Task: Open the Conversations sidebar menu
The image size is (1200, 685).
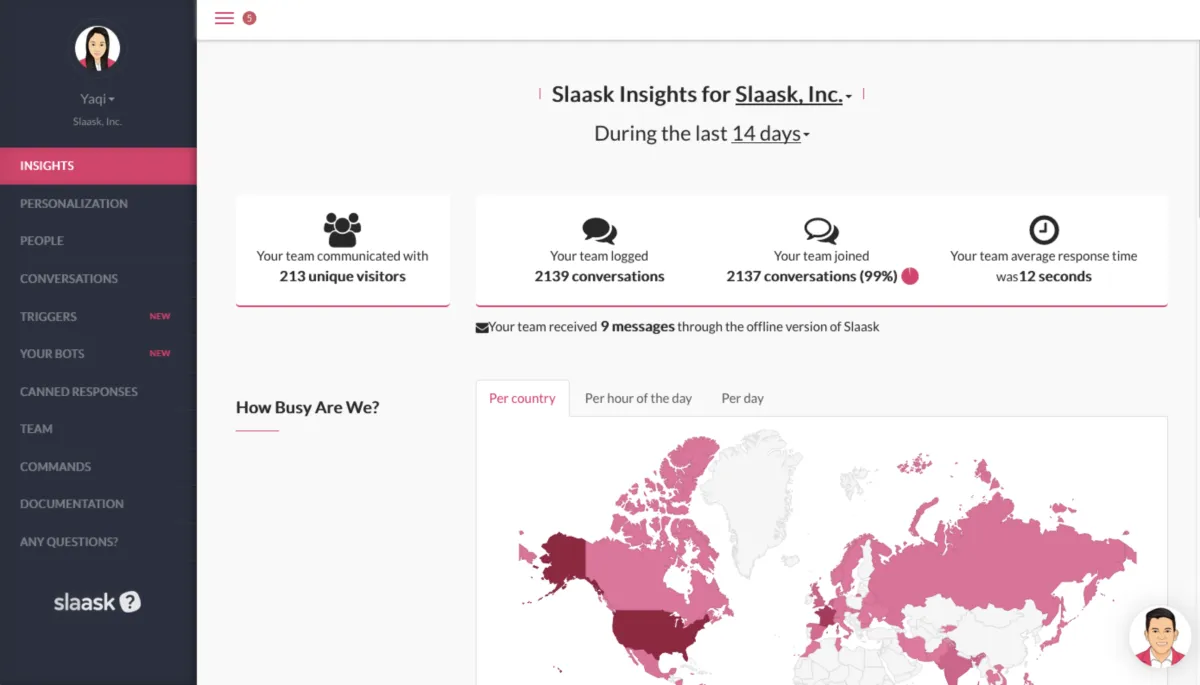Action: click(x=69, y=279)
